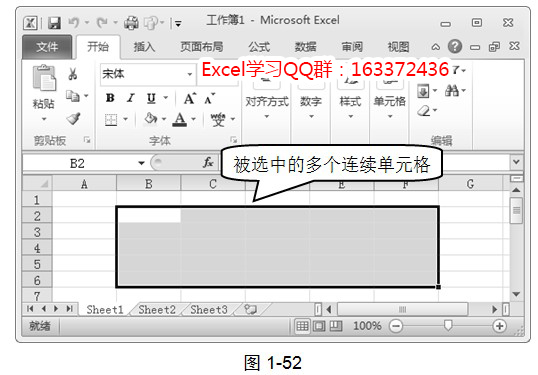
Task: Toggle Bold formatting
Action: [110, 98]
